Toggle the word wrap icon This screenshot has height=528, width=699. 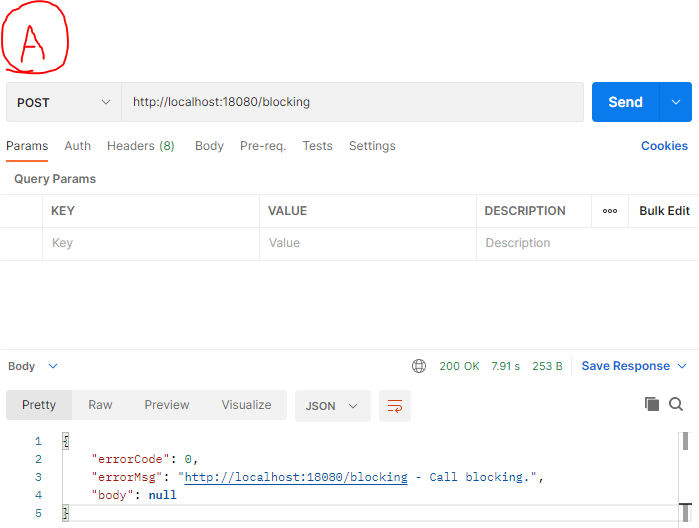pyautogui.click(x=395, y=406)
